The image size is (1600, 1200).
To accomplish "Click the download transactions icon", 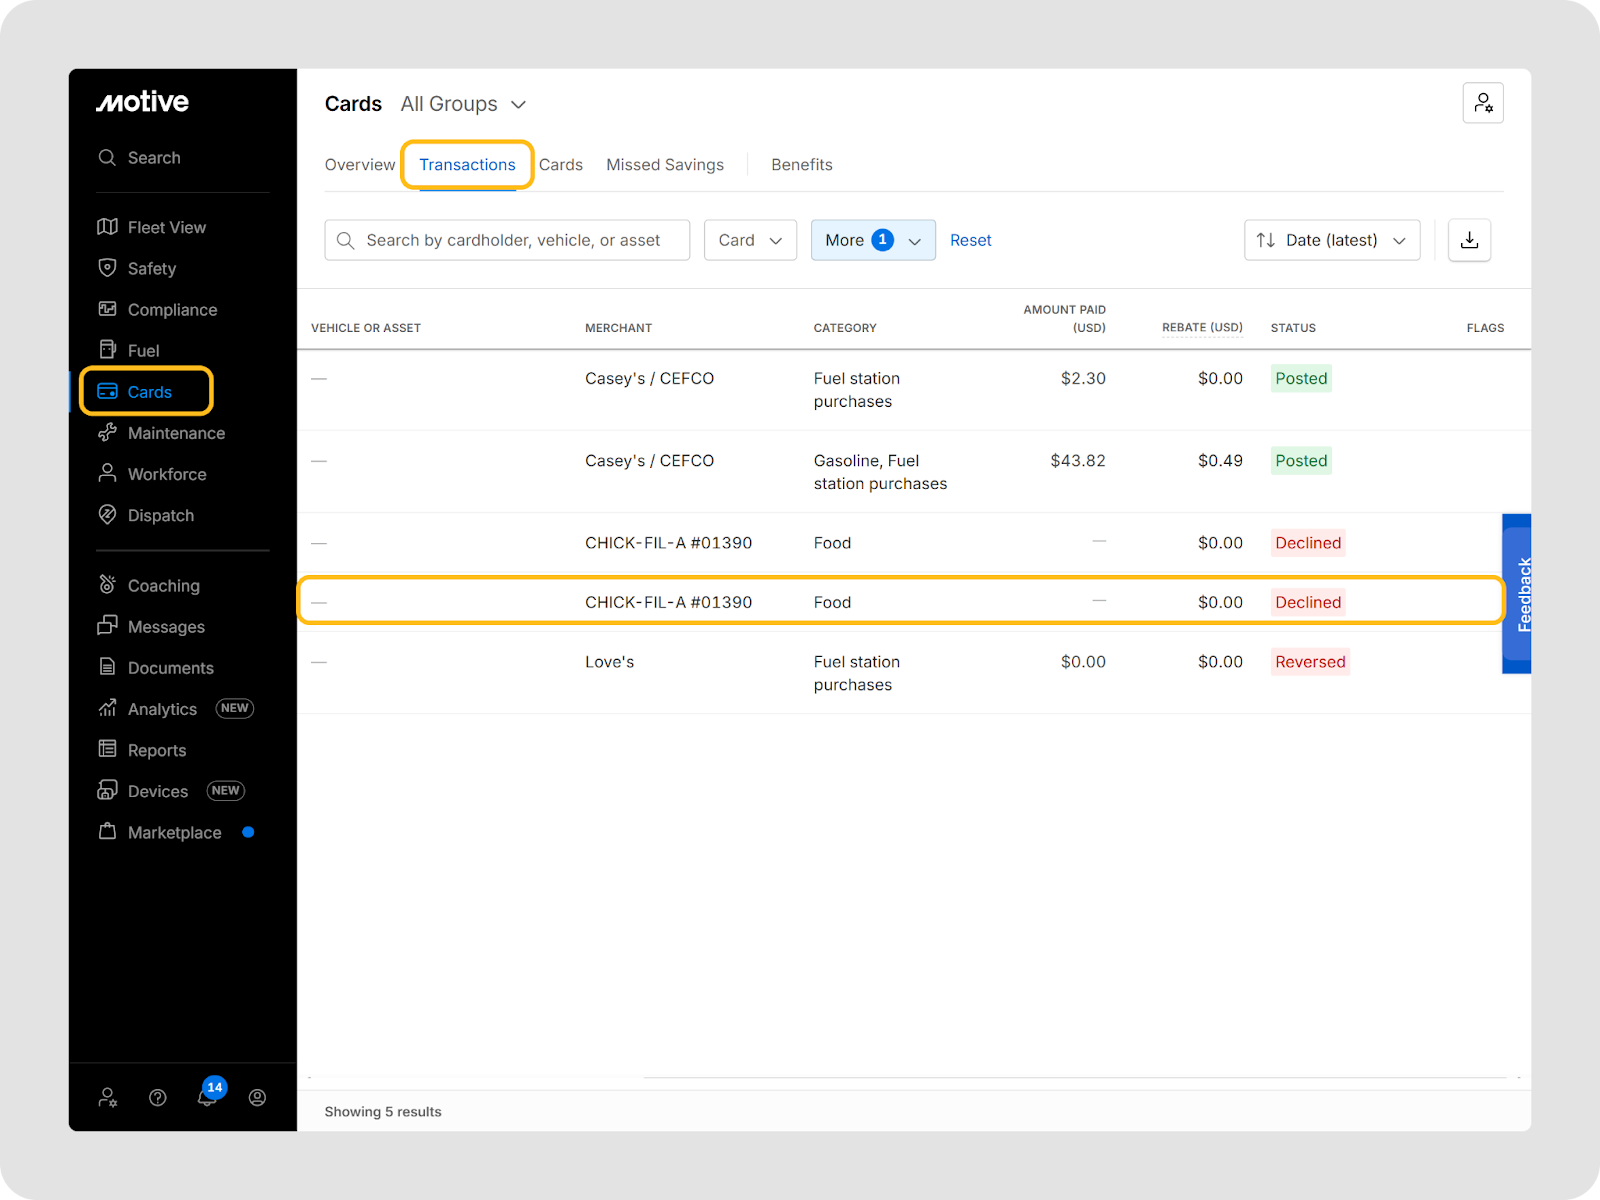I will [1469, 240].
